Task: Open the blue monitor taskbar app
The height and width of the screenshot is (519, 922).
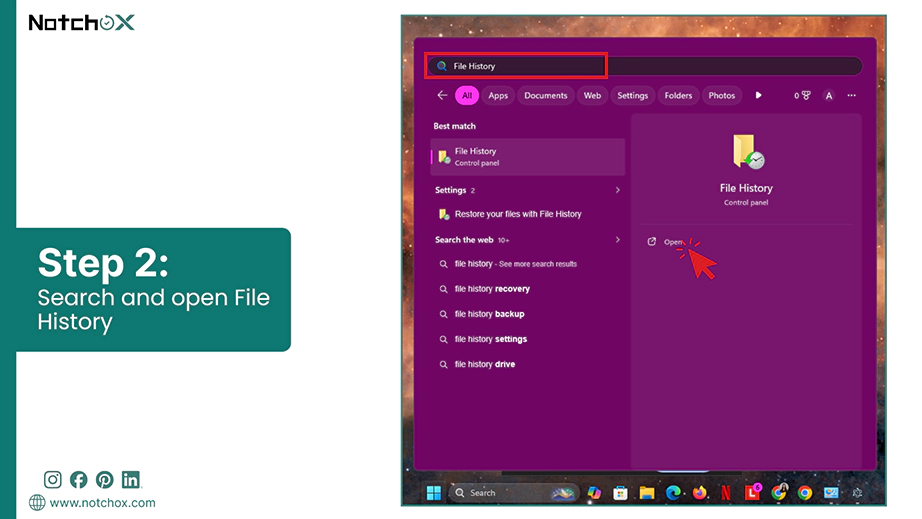Action: (x=831, y=493)
